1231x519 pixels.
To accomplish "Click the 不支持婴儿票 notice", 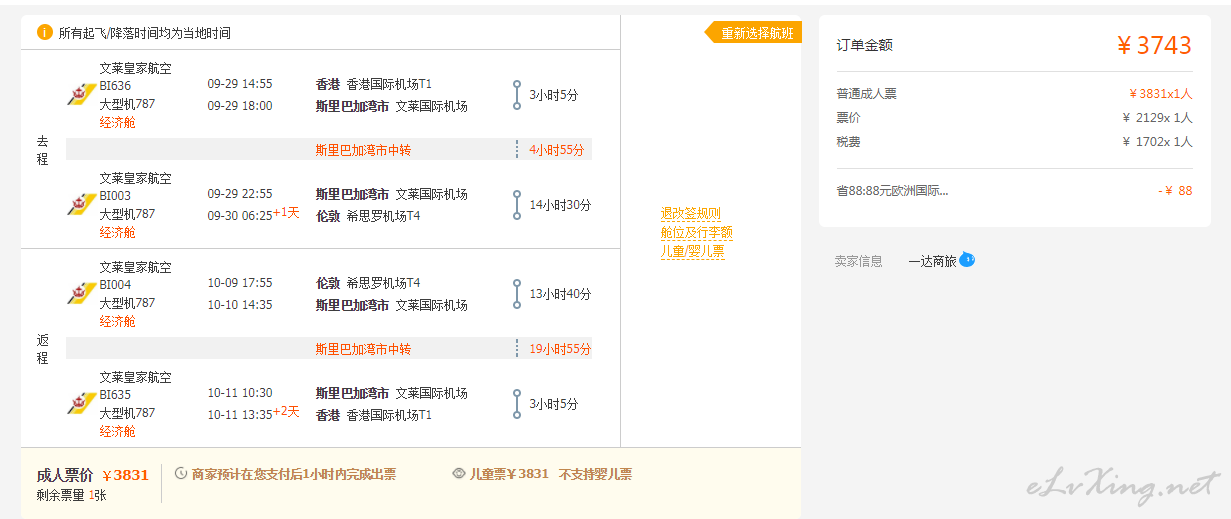I will coord(595,474).
